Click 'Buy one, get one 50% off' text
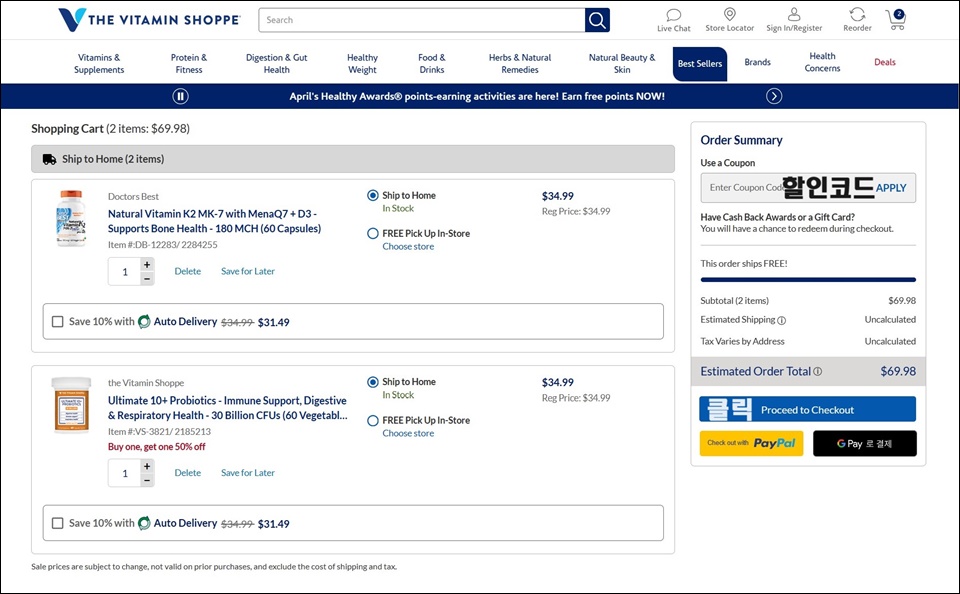The height and width of the screenshot is (594, 960). point(157,447)
